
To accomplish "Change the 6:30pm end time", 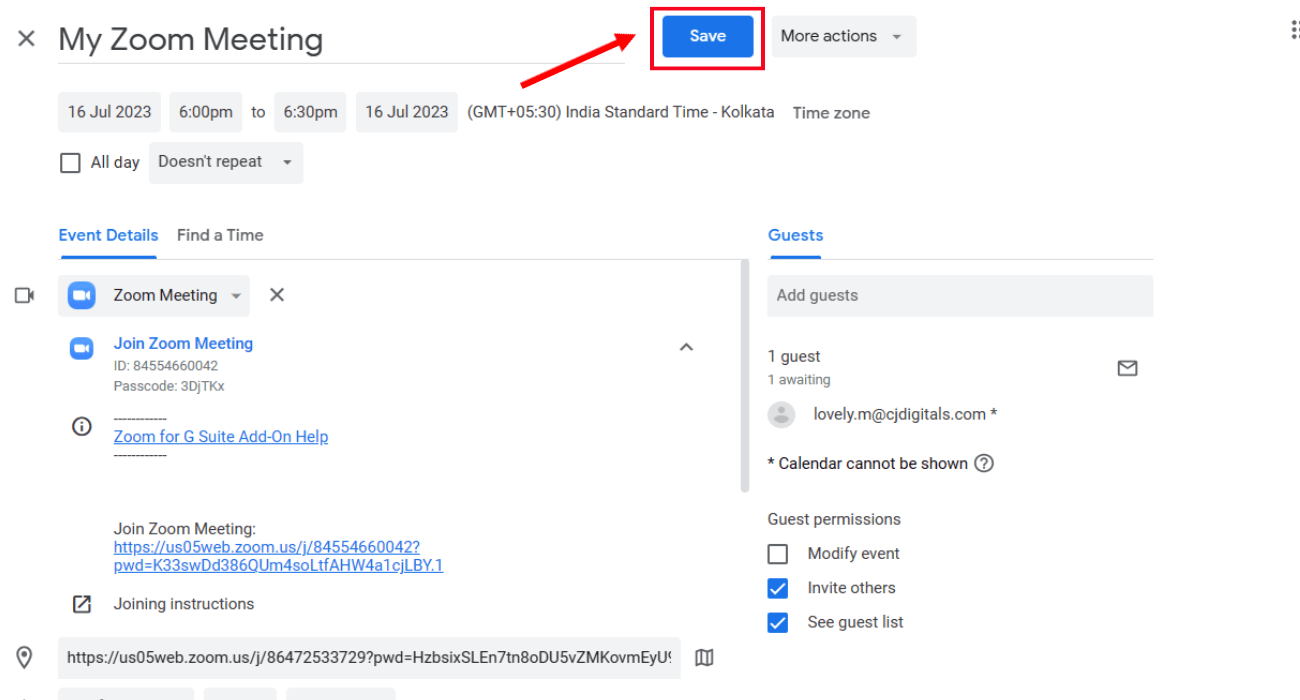I will click(x=310, y=112).
